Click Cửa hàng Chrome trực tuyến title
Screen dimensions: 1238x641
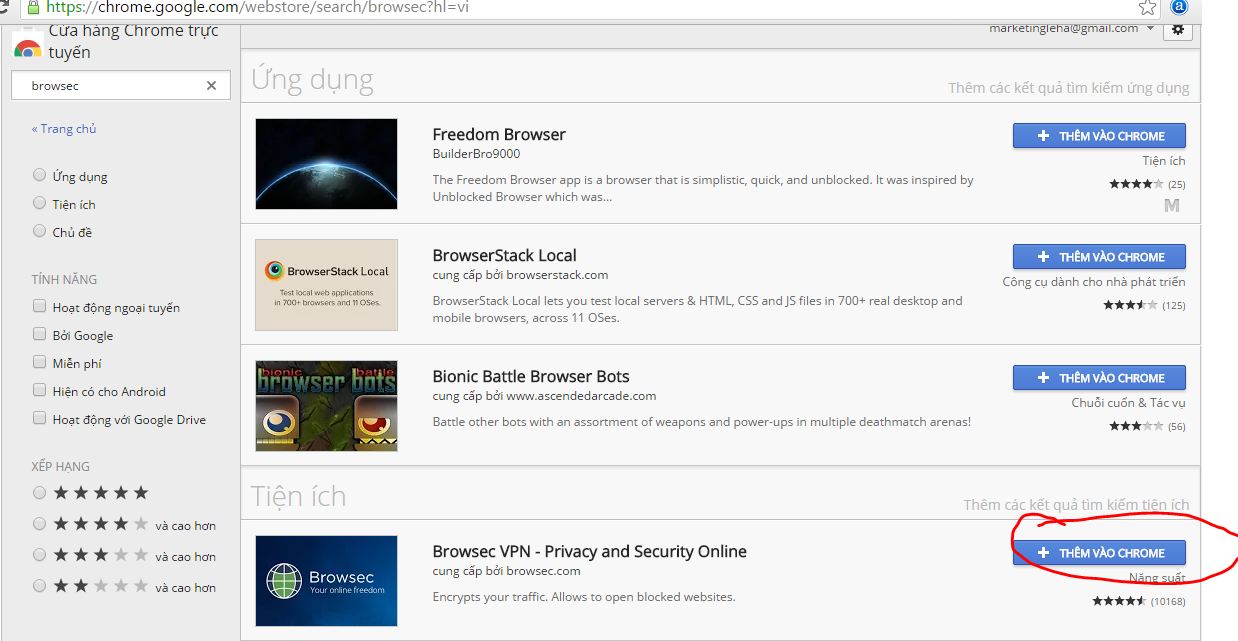(133, 41)
